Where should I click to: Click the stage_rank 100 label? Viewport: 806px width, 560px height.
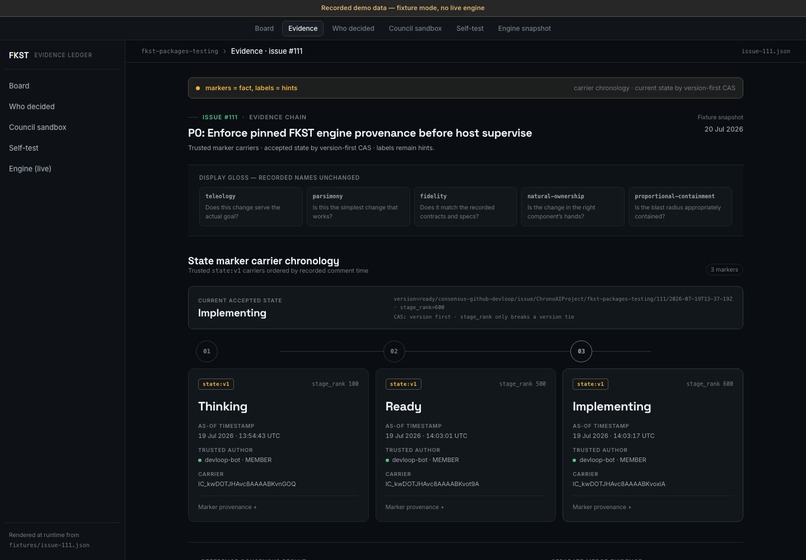click(x=335, y=384)
